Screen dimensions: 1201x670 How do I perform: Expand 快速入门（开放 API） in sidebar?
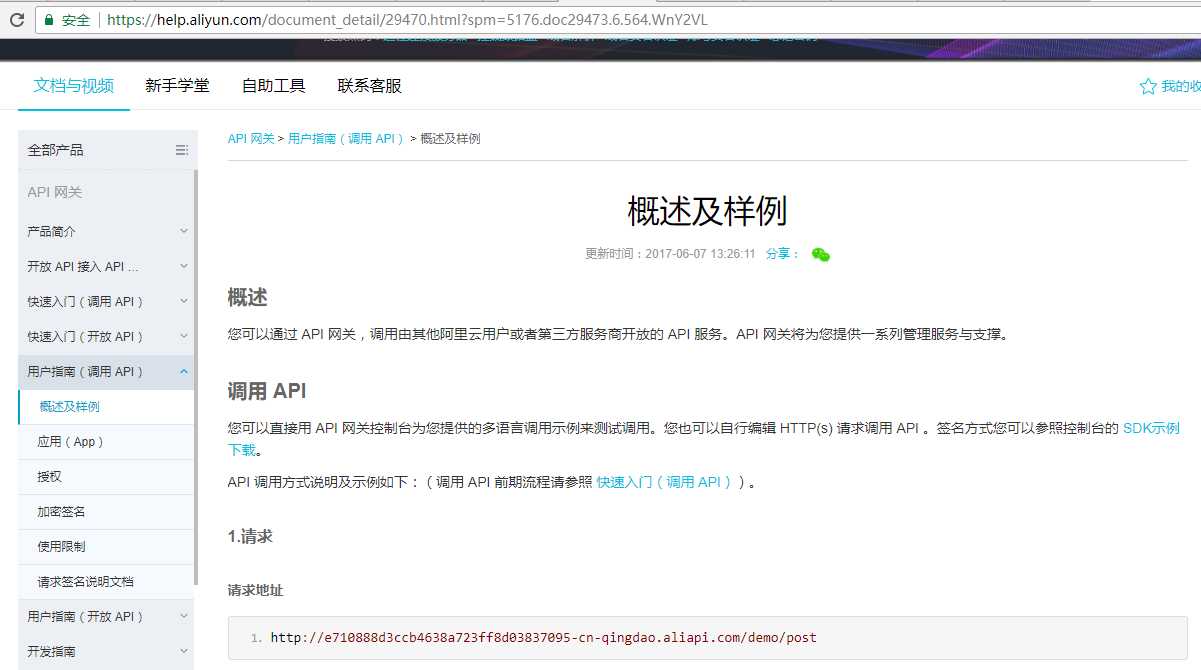[x=107, y=336]
